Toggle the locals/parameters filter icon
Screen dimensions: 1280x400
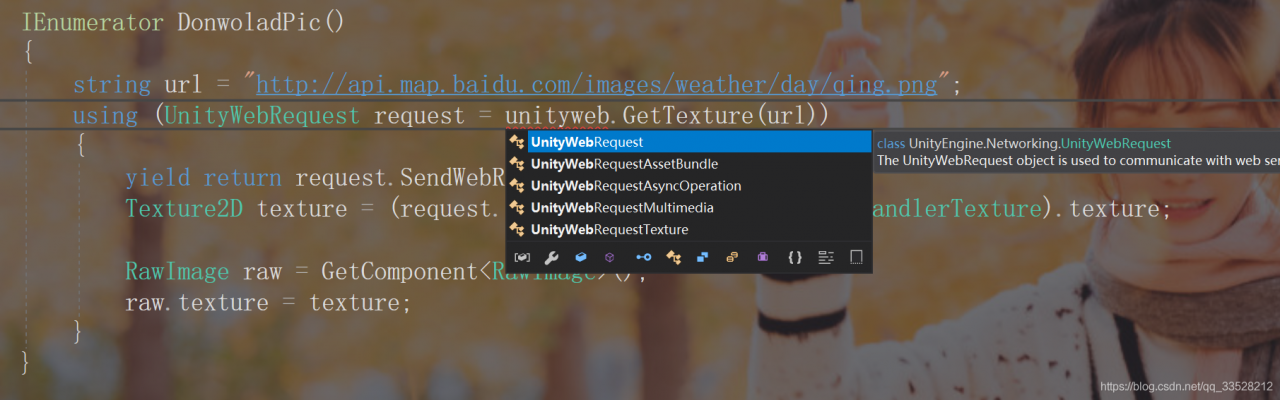click(521, 257)
